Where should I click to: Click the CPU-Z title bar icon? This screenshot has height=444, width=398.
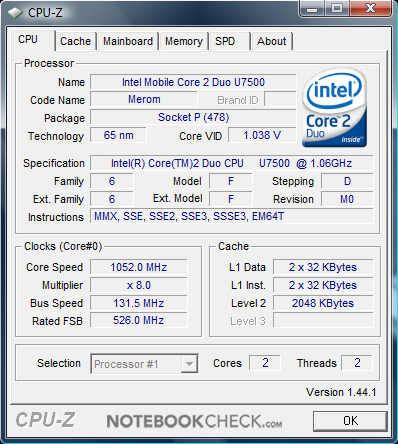[x=15, y=13]
